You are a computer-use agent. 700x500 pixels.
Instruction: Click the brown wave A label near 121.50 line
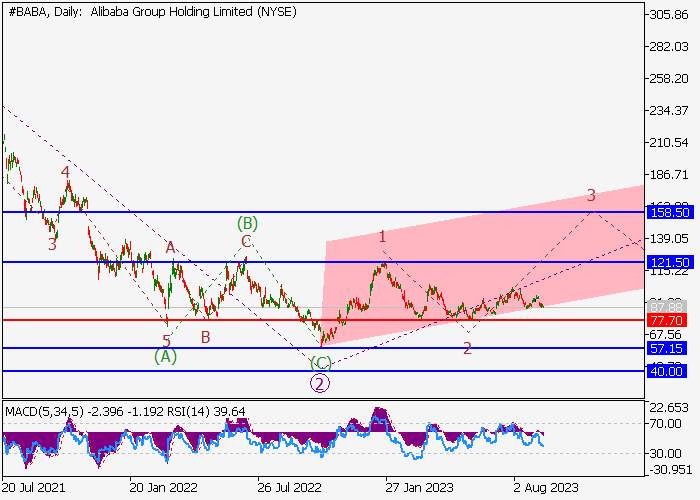170,247
